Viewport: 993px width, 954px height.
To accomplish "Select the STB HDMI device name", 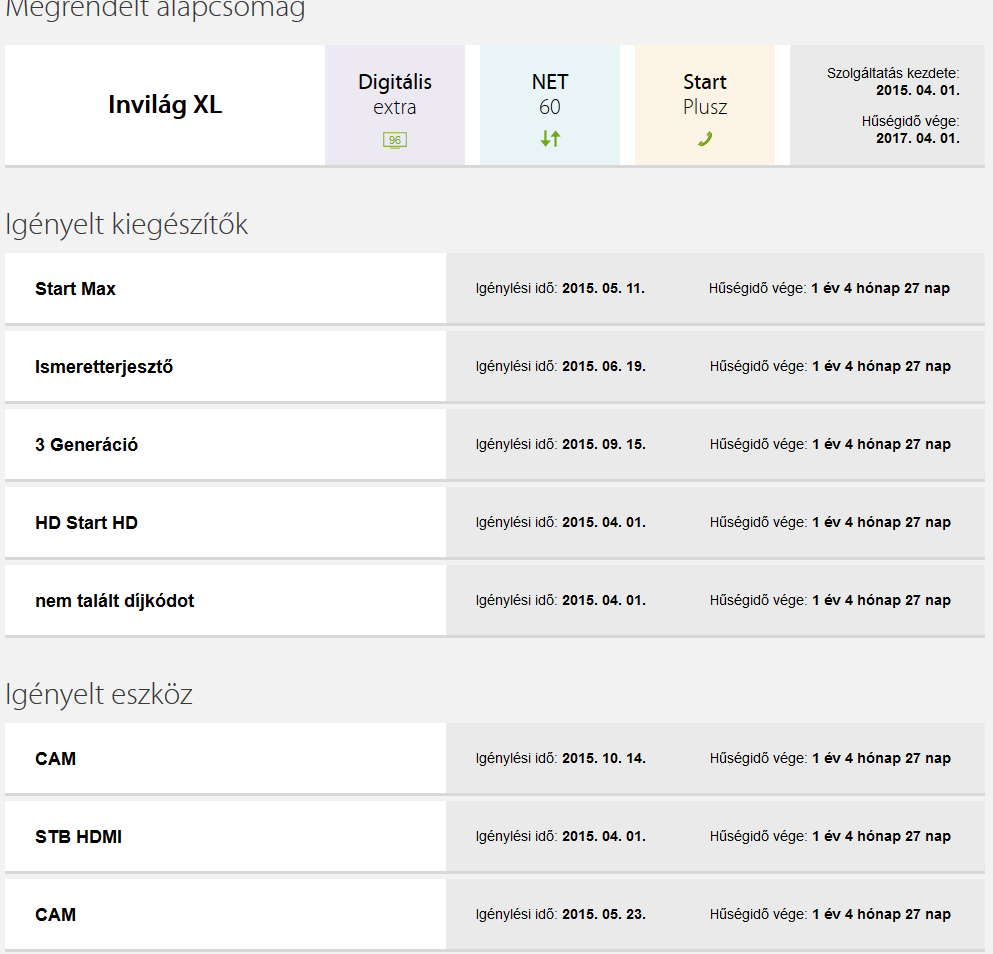I will tap(78, 837).
